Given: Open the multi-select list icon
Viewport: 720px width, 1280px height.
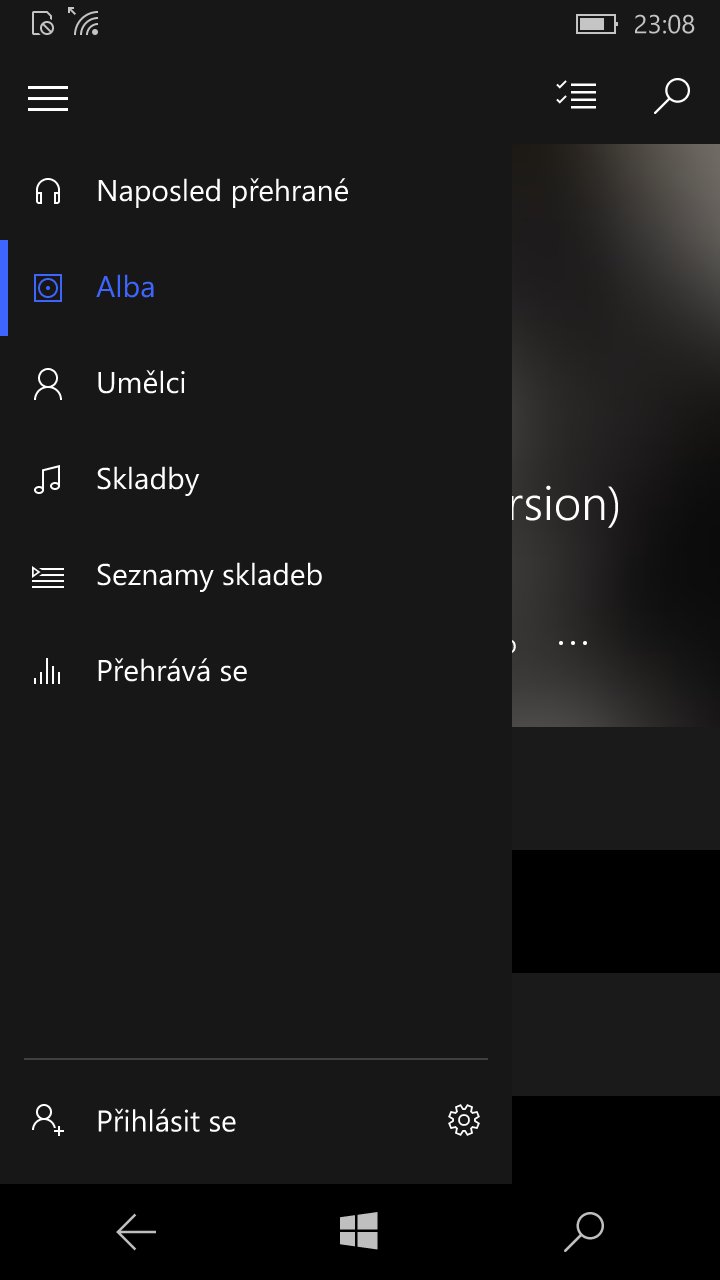Looking at the screenshot, I should coord(576,96).
